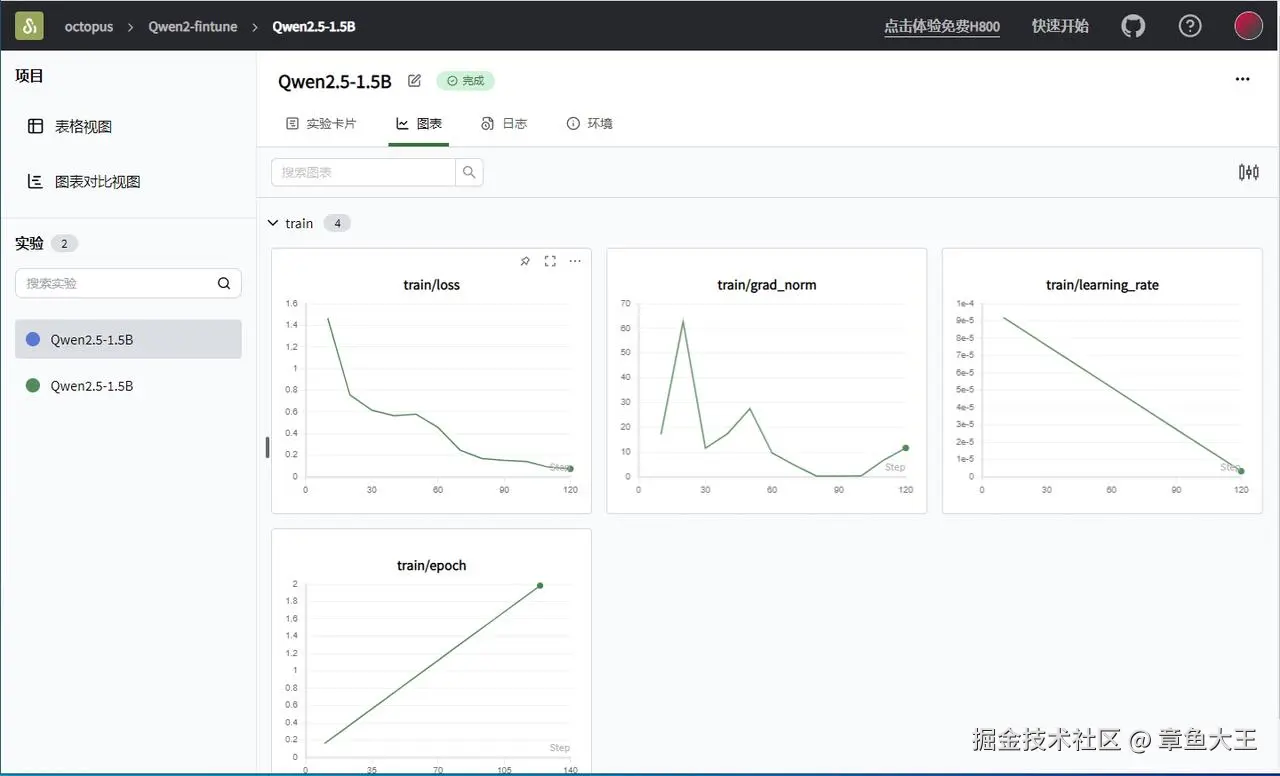Focus the 搜索图表 search field
This screenshot has width=1280, height=776.
pos(363,172)
